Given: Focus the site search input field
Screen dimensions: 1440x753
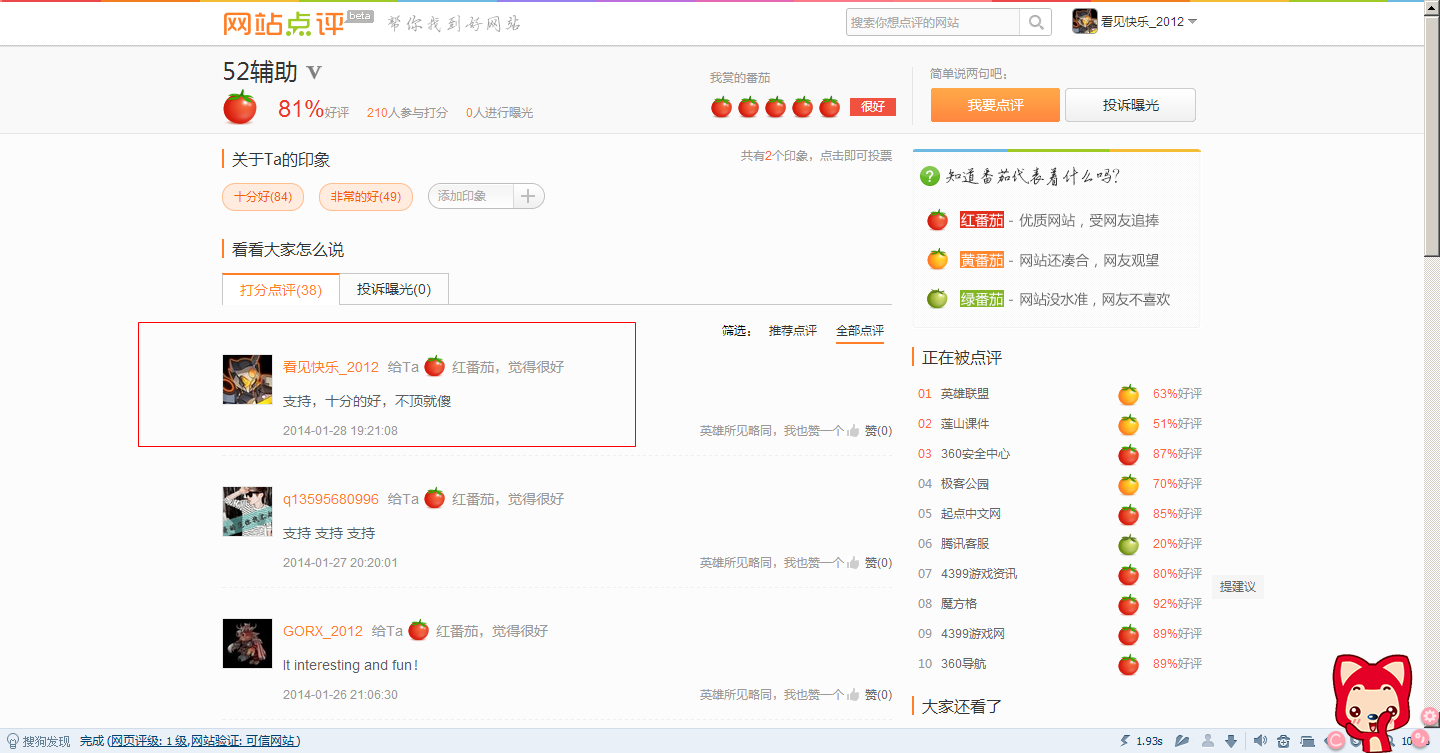Looking at the screenshot, I should click(933, 22).
